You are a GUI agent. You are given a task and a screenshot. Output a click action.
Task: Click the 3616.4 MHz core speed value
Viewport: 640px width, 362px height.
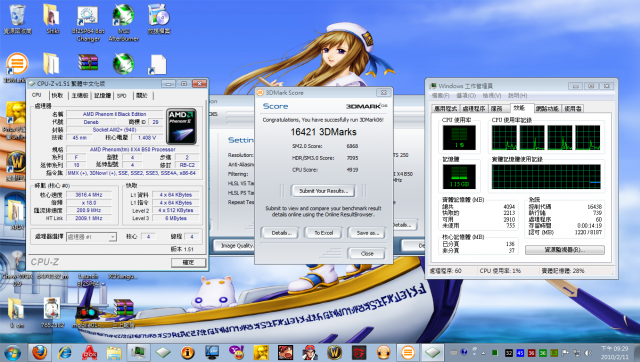[x=89, y=195]
